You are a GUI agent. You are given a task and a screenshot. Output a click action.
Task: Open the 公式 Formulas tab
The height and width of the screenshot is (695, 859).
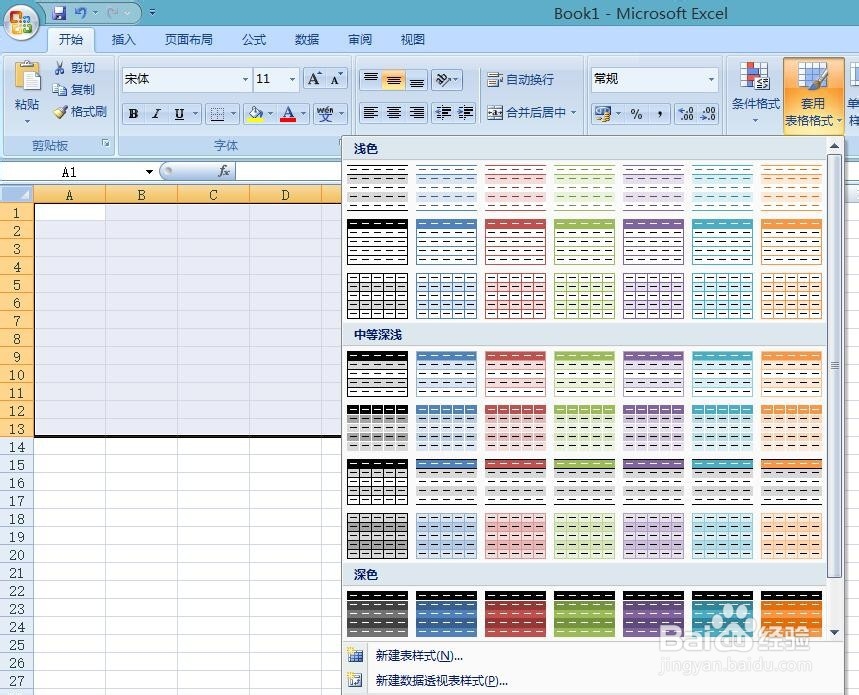[254, 39]
